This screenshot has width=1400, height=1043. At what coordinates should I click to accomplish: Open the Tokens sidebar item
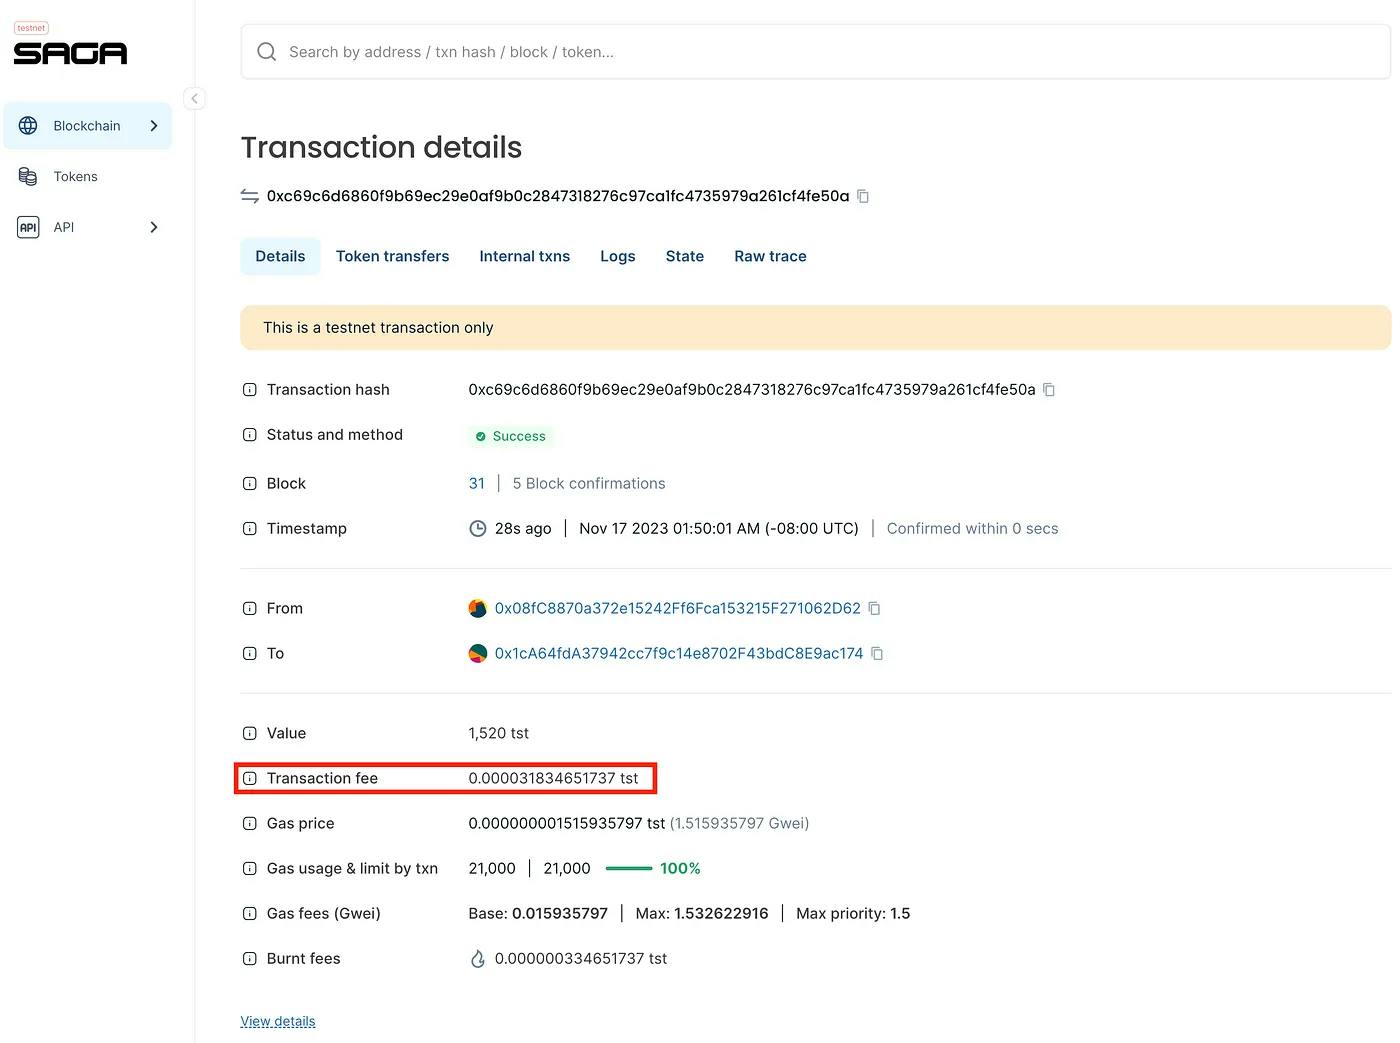(87, 177)
